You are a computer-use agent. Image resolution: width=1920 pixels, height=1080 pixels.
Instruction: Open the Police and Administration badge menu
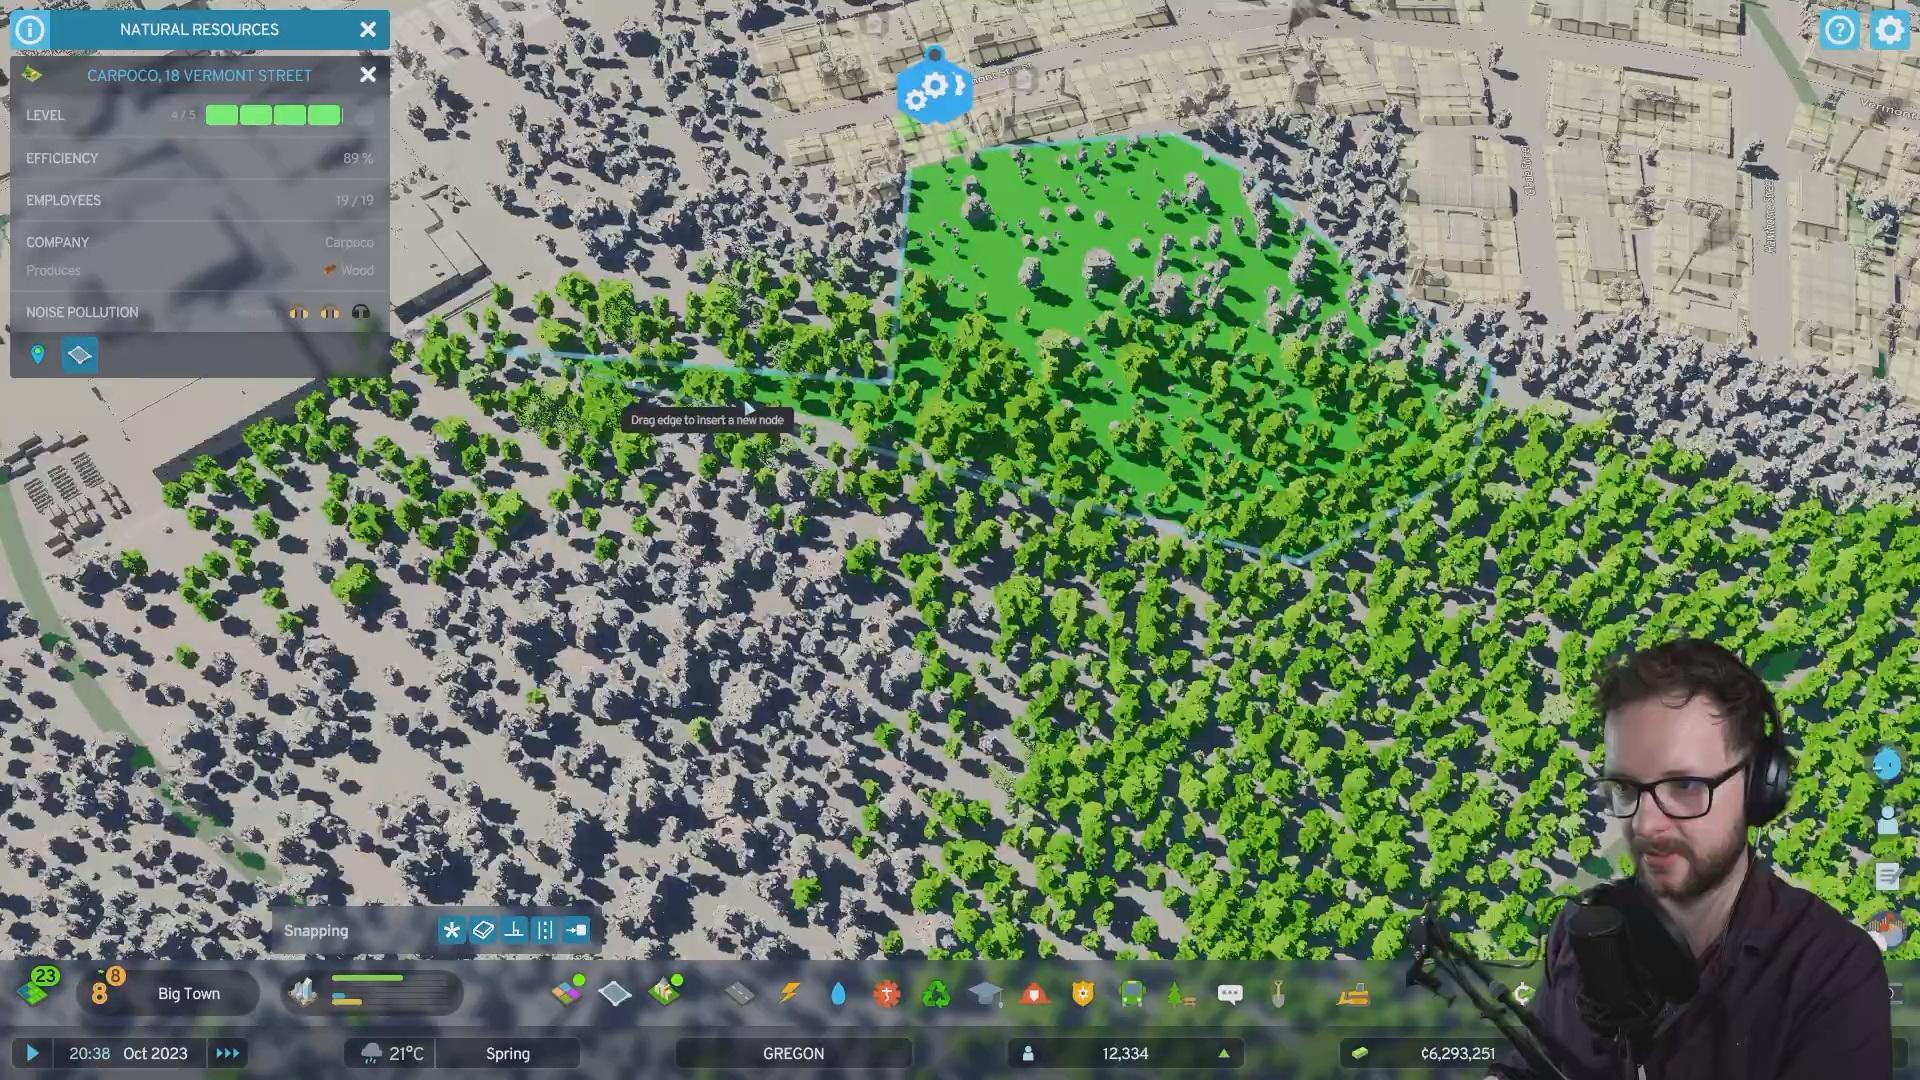(1083, 993)
